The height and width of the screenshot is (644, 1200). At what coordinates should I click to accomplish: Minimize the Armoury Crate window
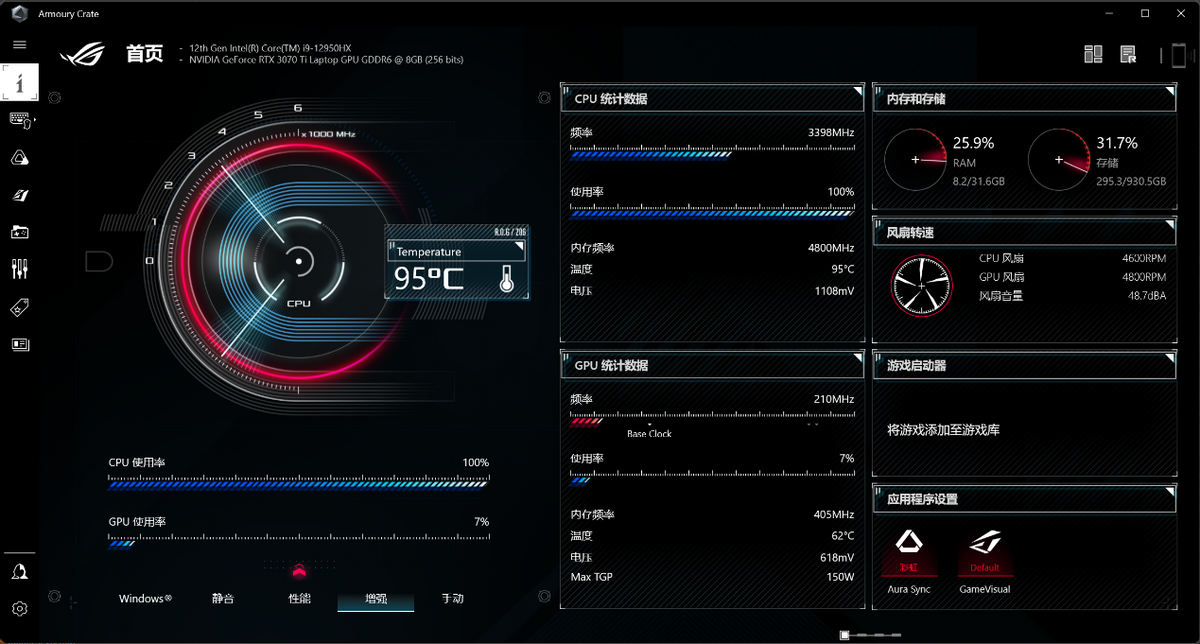(1108, 13)
